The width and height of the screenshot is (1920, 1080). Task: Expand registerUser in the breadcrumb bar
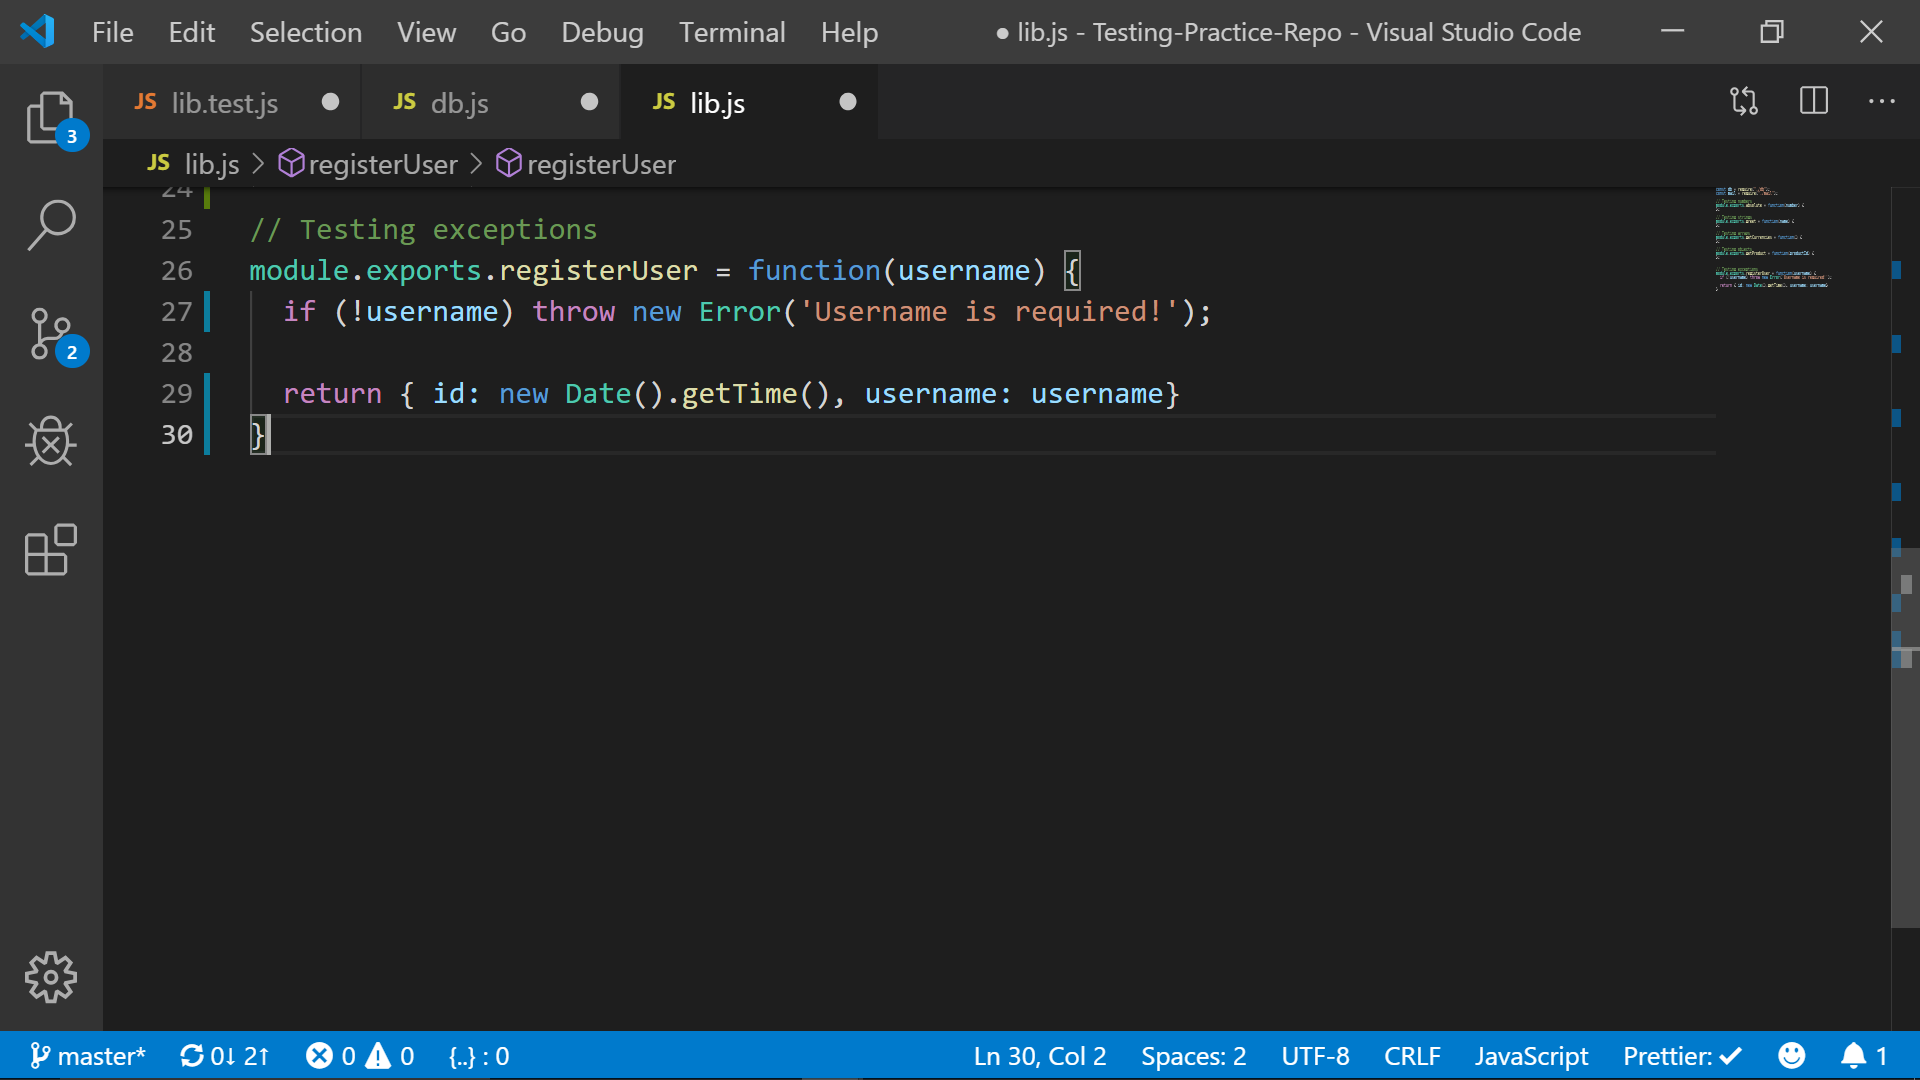pyautogui.click(x=381, y=164)
